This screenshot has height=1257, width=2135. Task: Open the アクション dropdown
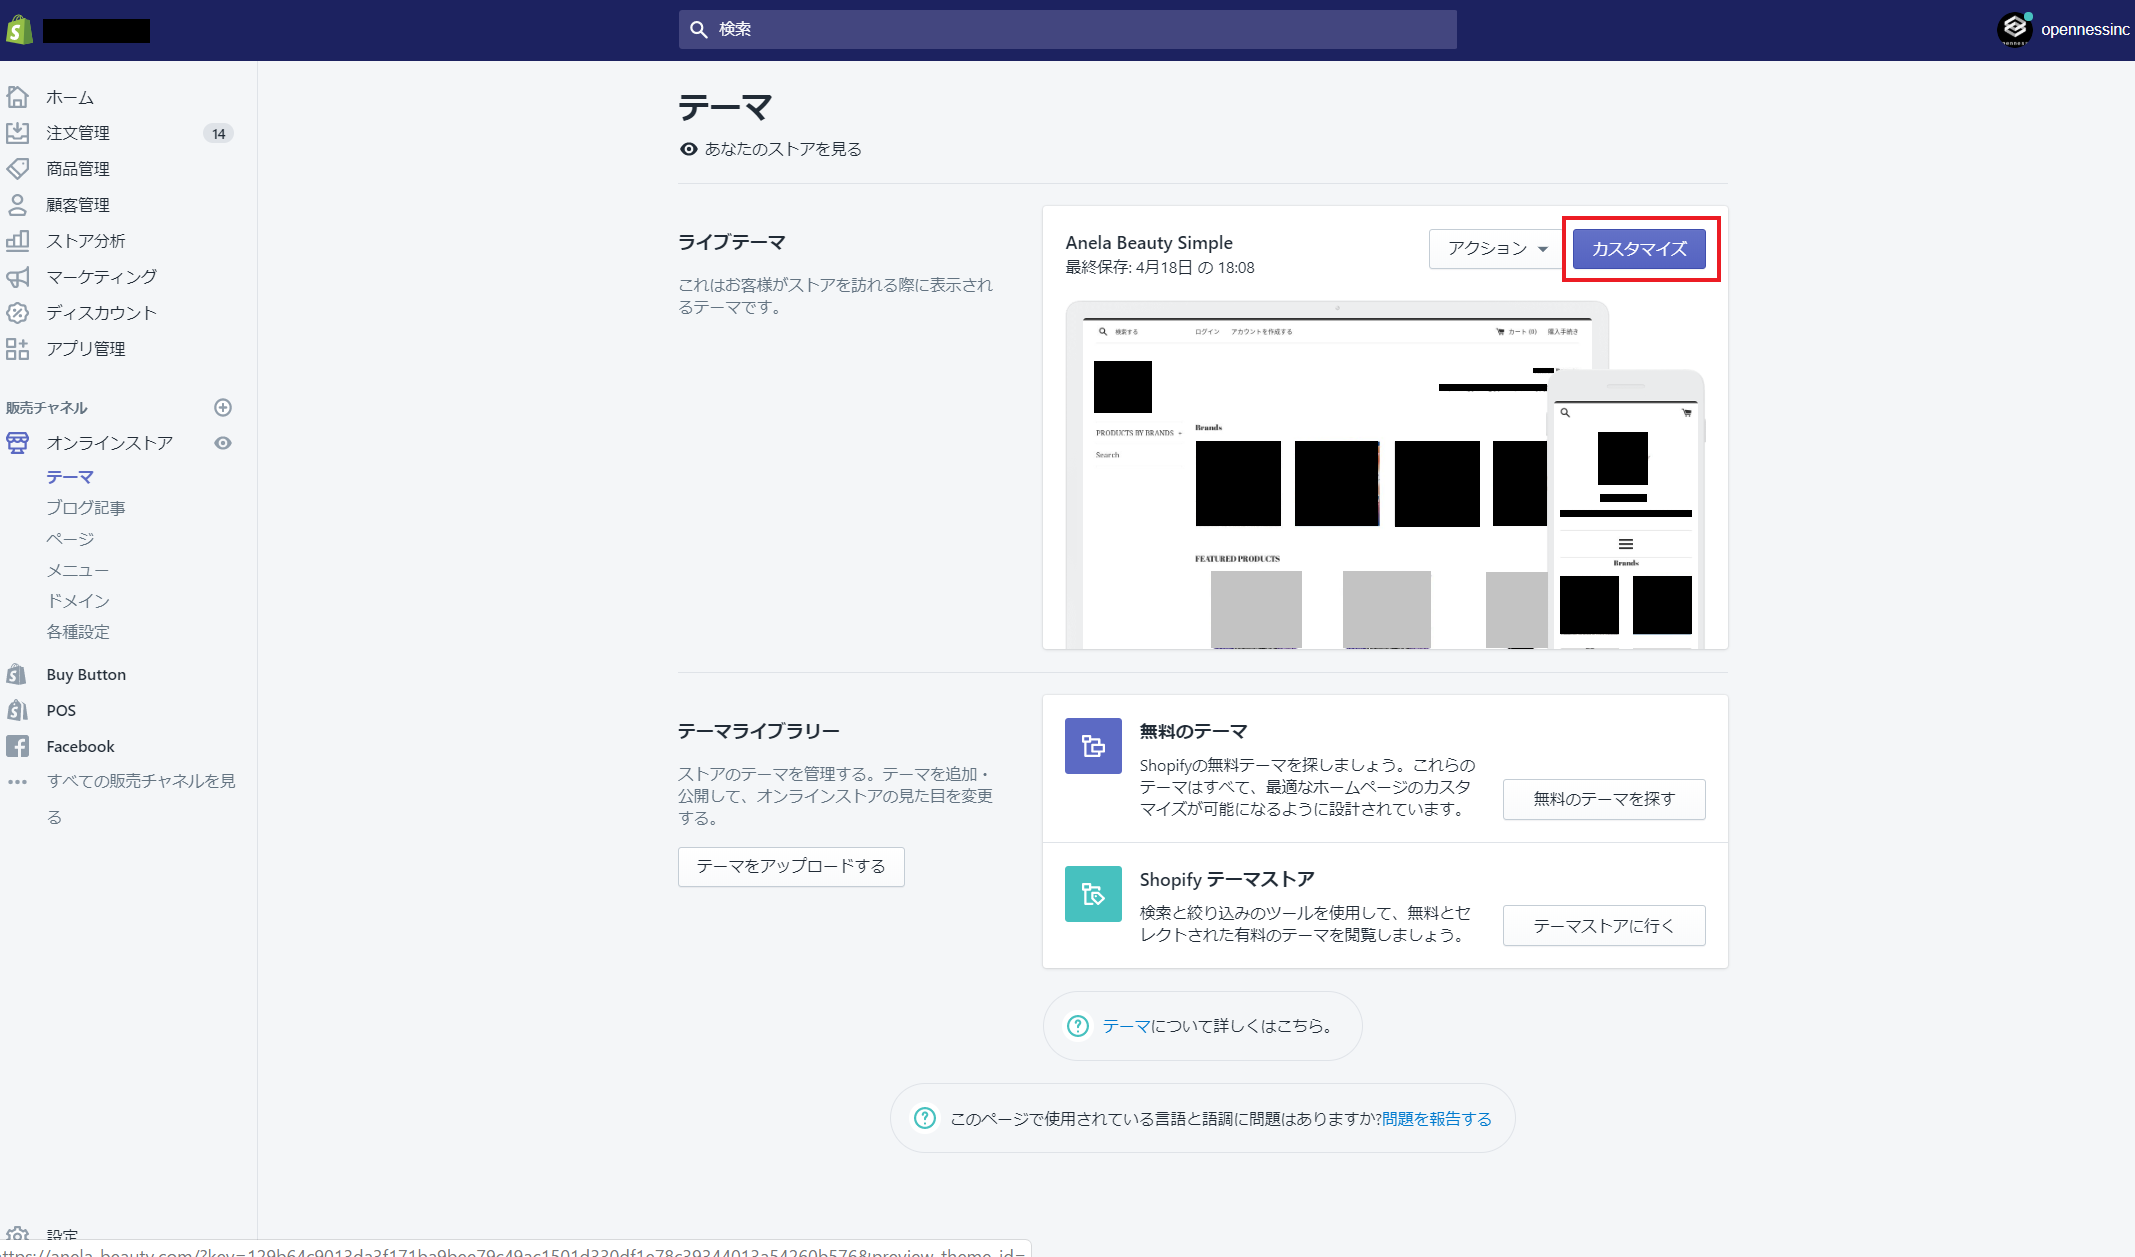tap(1496, 248)
